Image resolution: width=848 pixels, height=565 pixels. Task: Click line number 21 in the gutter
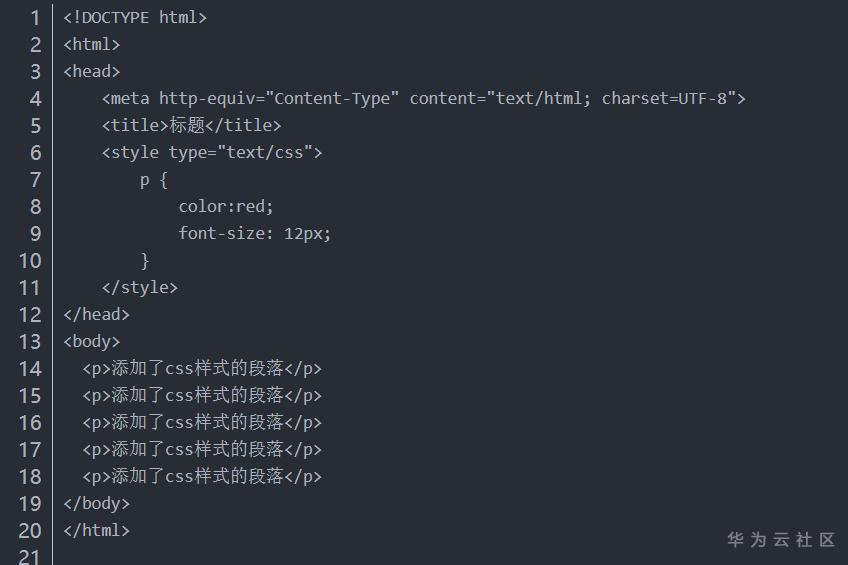pos(30,556)
